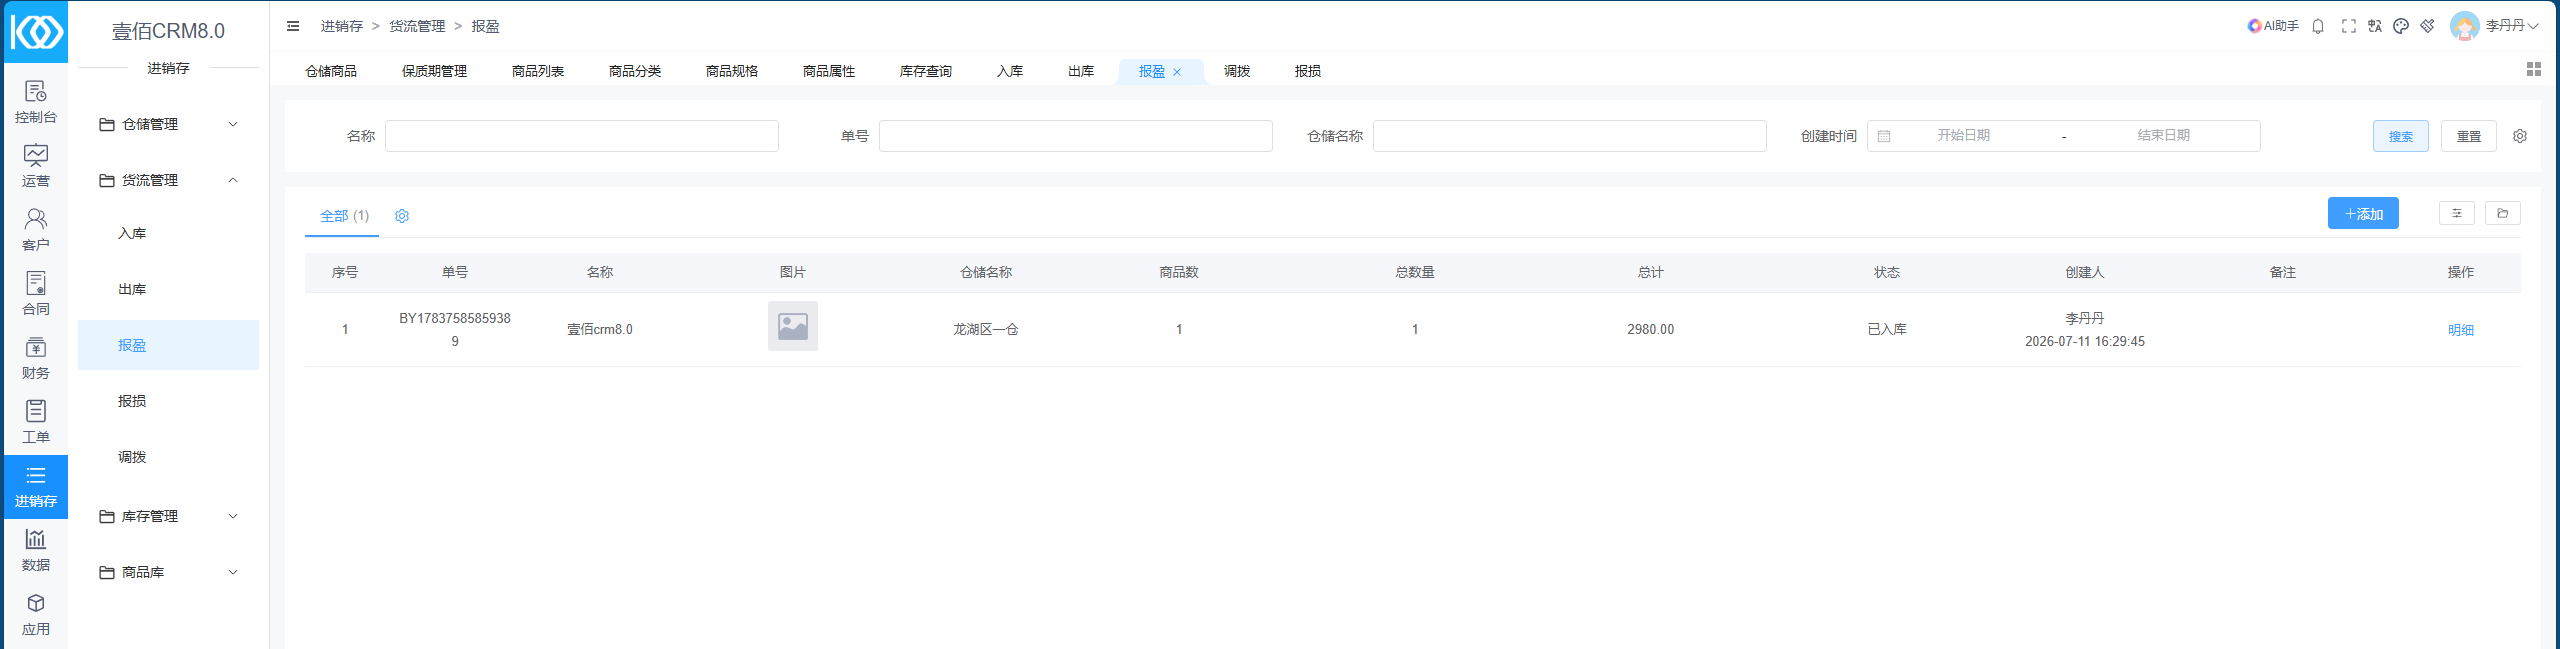Click the 货流管理 breadcrumb link
Screen dimensions: 2560x649
(417, 26)
